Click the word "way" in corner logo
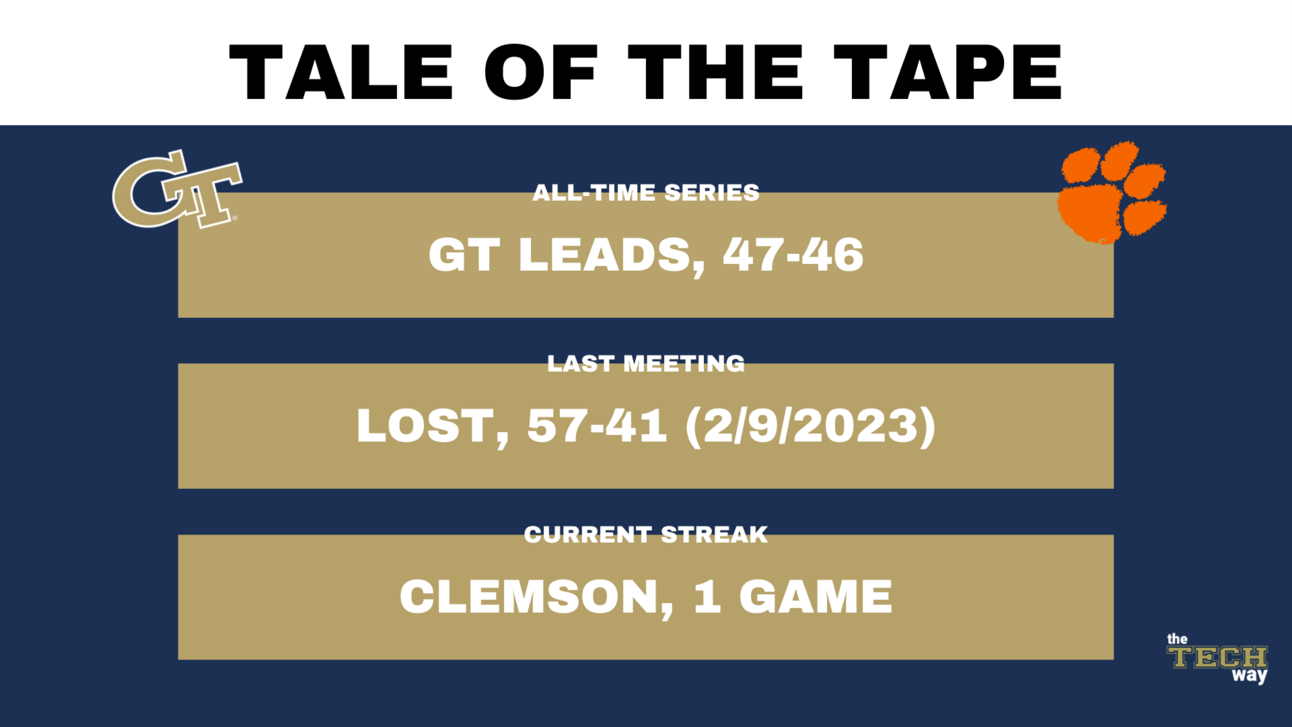The height and width of the screenshot is (727, 1292). pyautogui.click(x=1250, y=677)
